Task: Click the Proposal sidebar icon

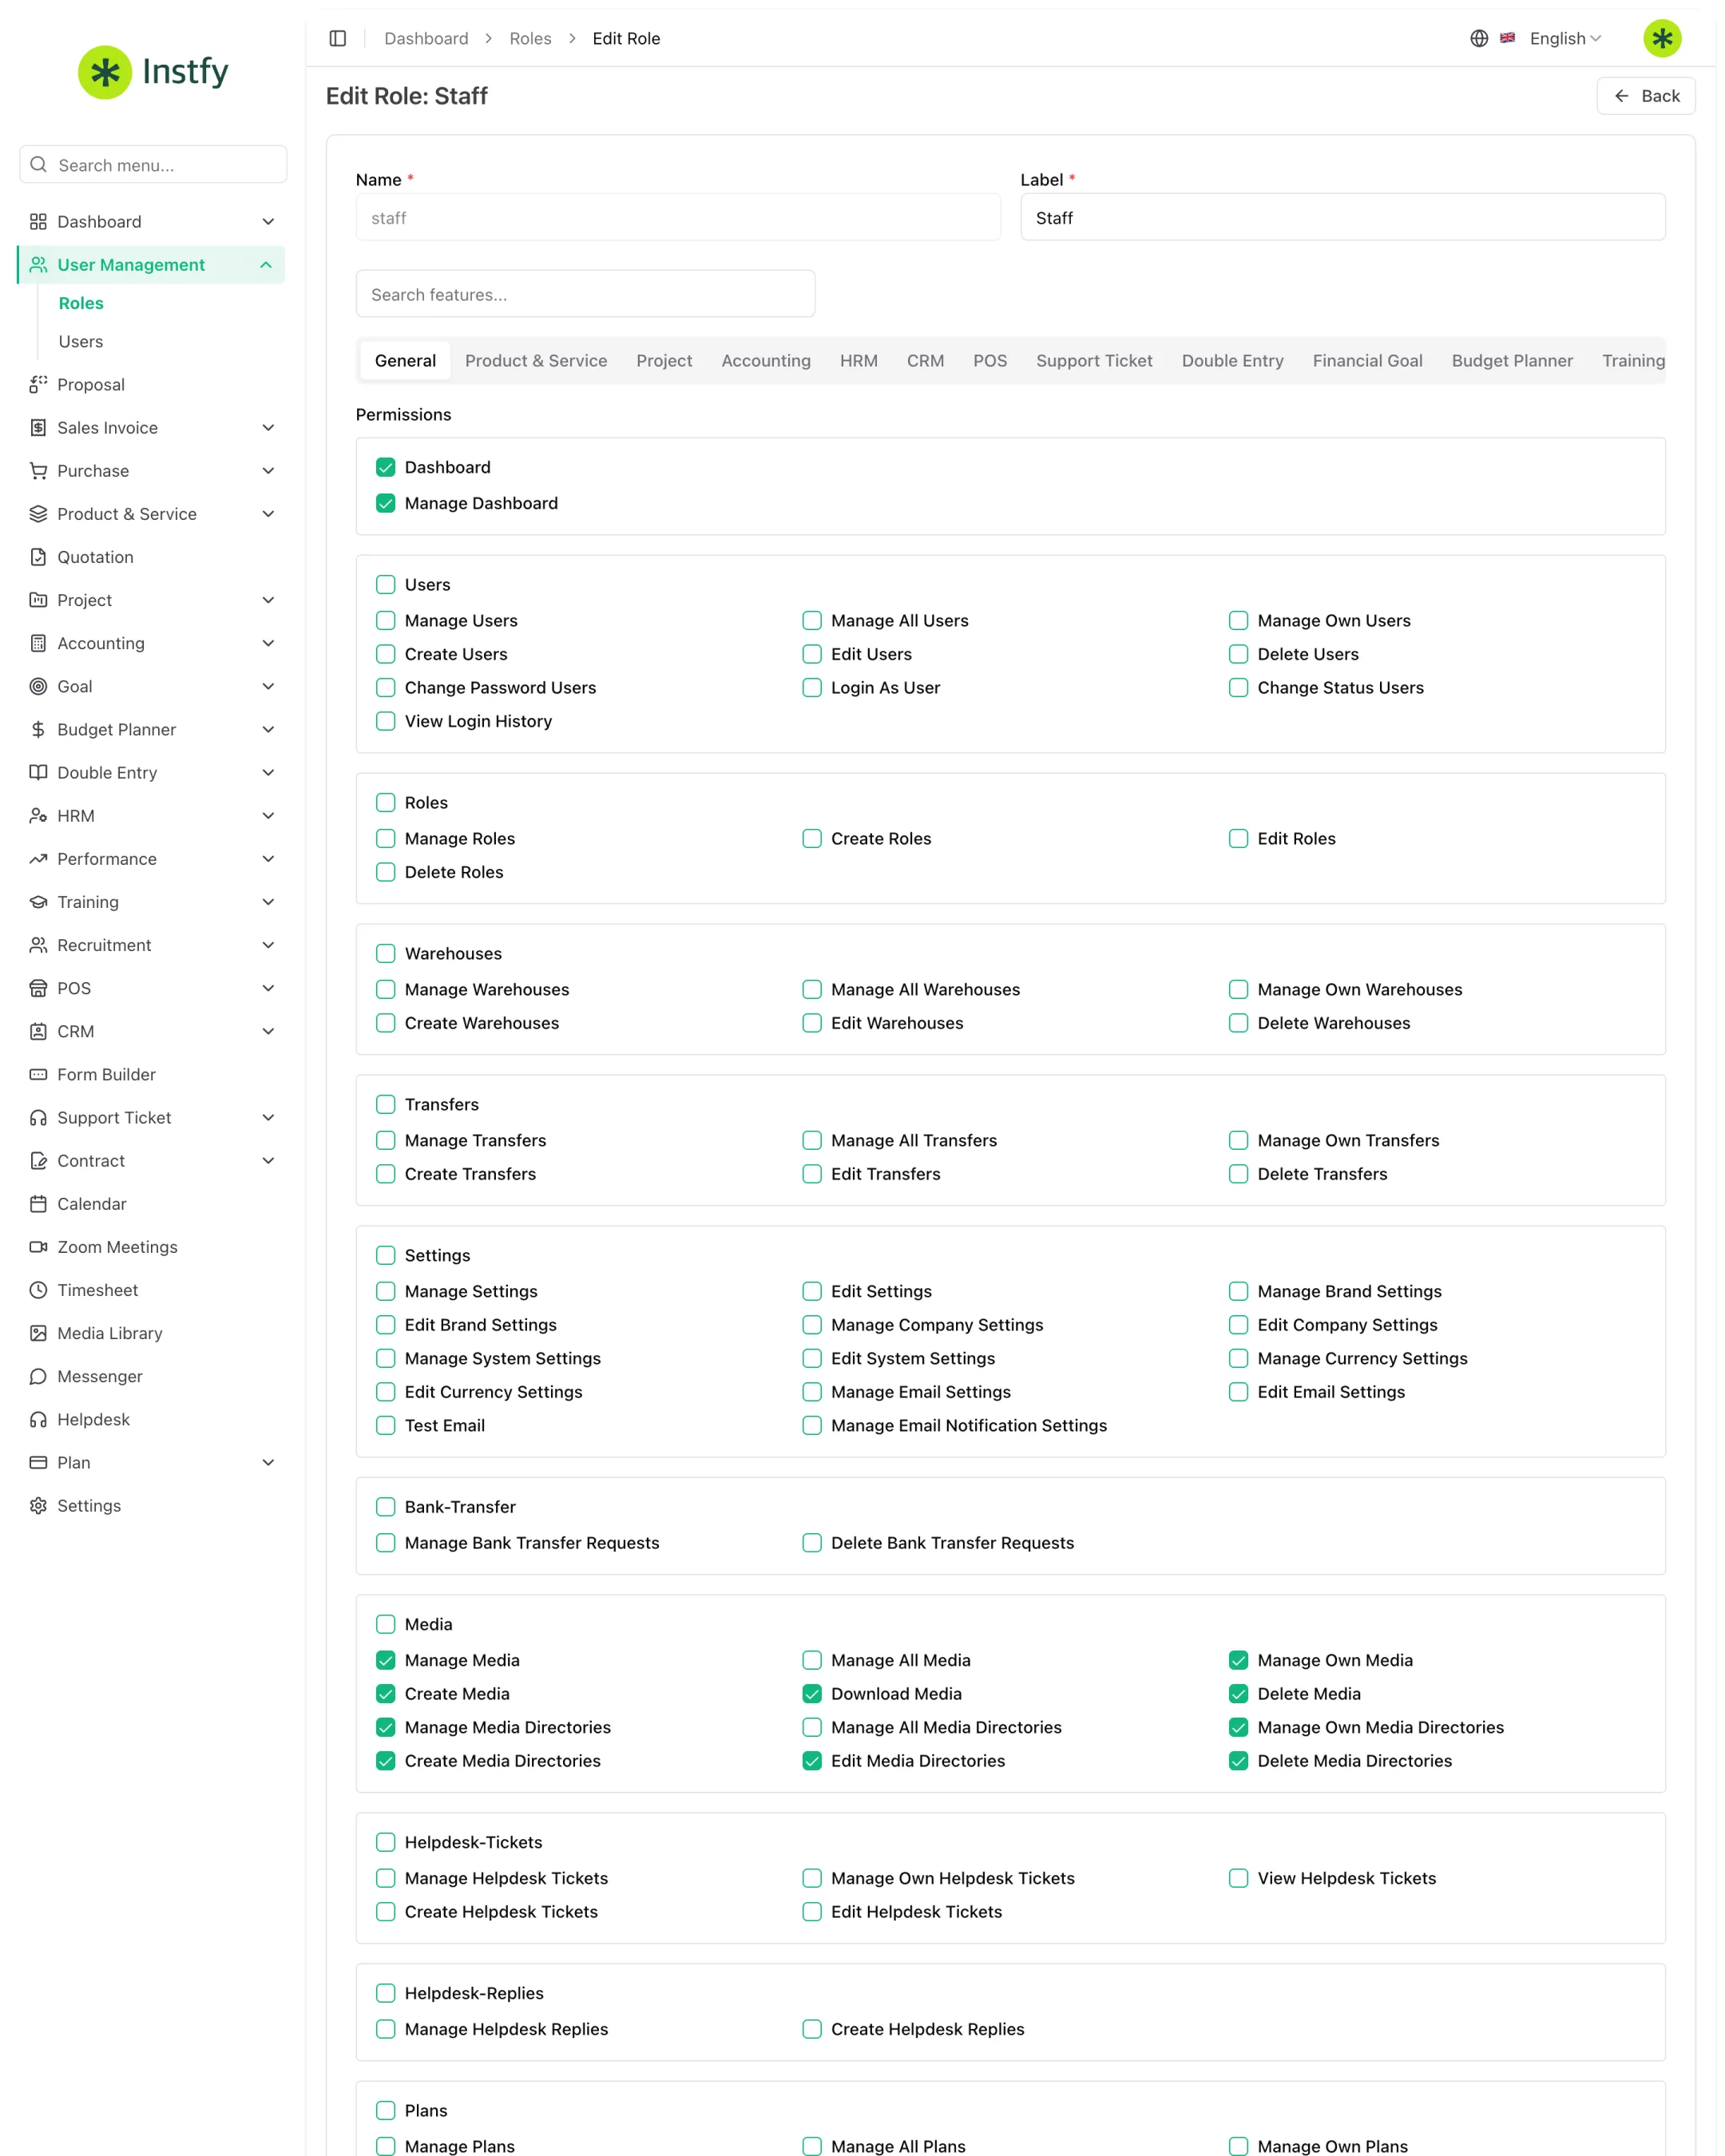Action: (x=38, y=385)
